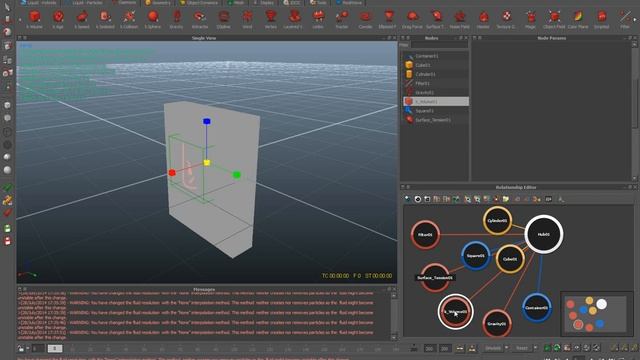640x360 pixels.
Task: Select the k Collision daemon icon
Action: (x=129, y=17)
